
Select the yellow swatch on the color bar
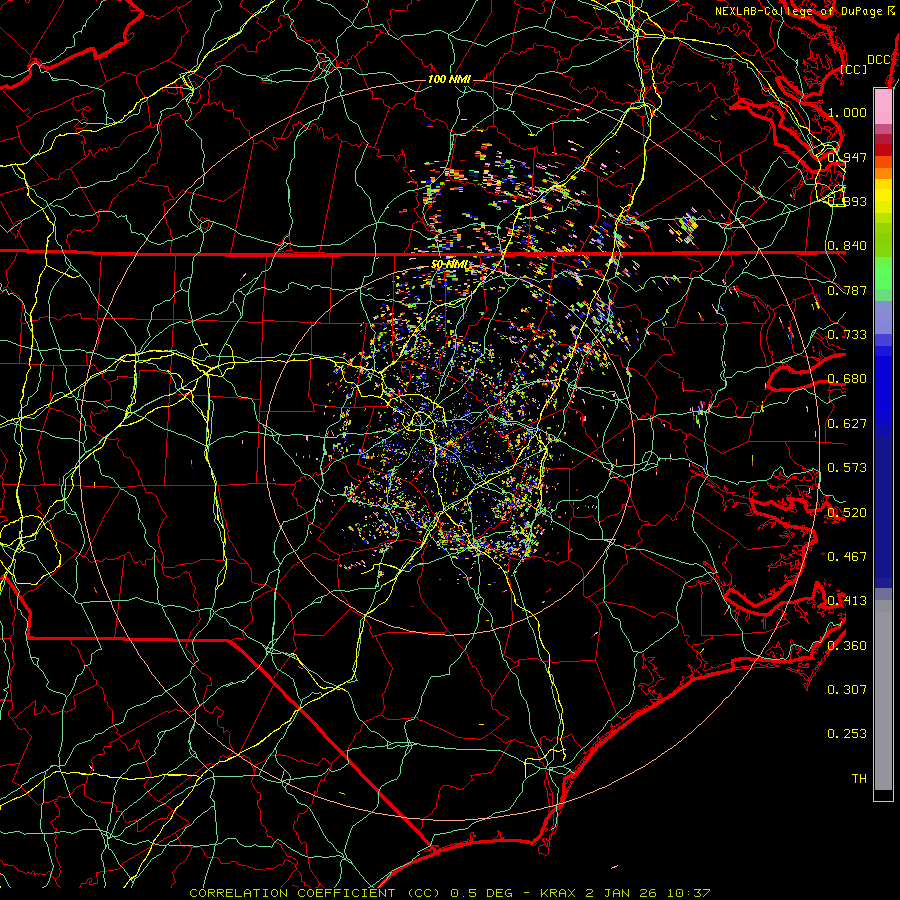[883, 197]
